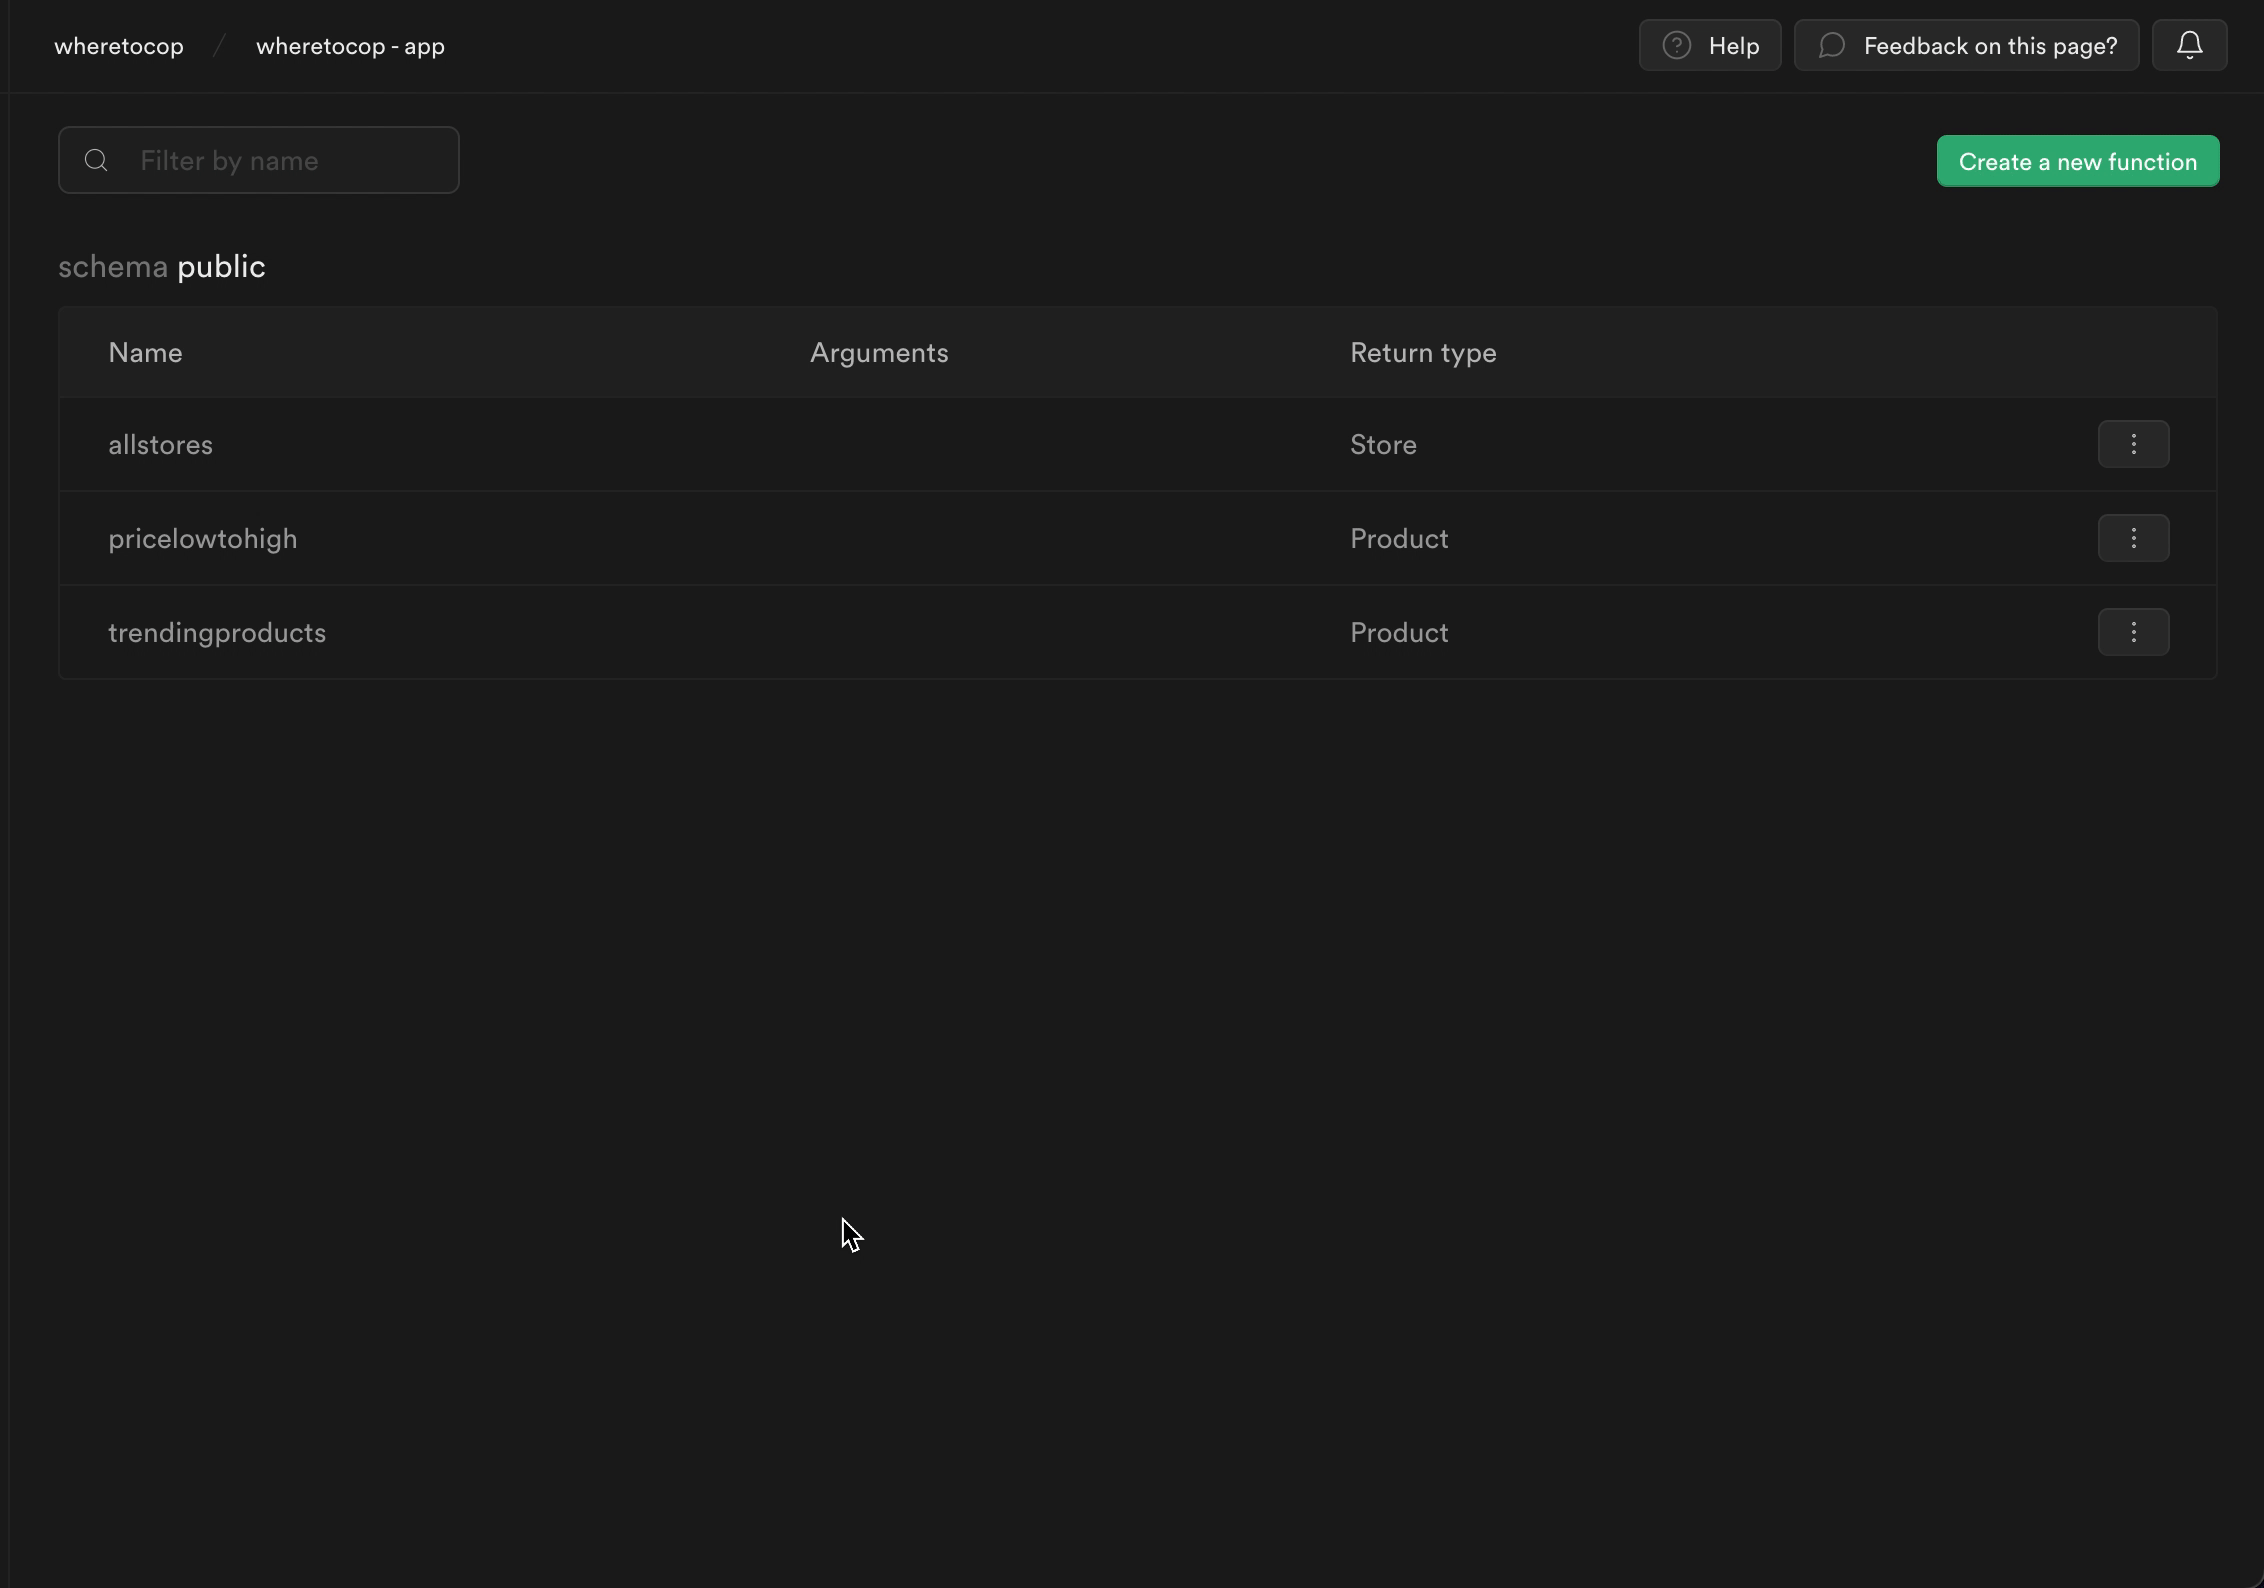Click the Return type column header

coord(1422,352)
